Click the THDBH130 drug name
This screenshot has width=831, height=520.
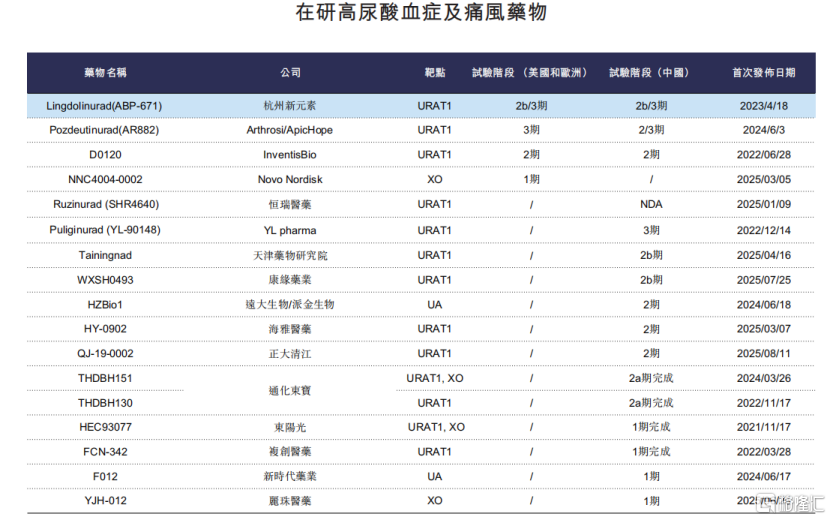point(105,403)
